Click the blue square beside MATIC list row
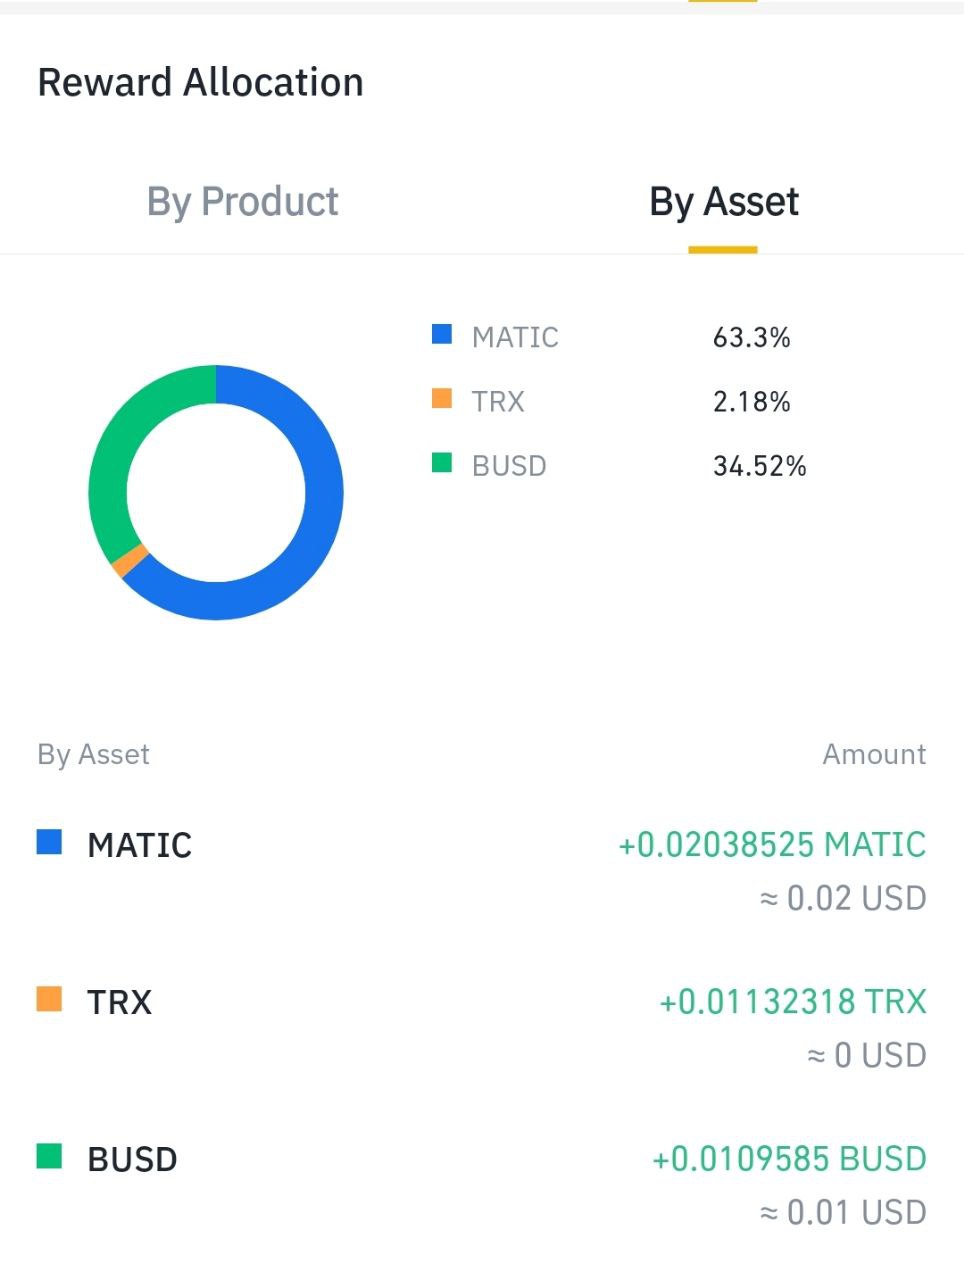Viewport: 964px width, 1280px height. pyautogui.click(x=49, y=842)
